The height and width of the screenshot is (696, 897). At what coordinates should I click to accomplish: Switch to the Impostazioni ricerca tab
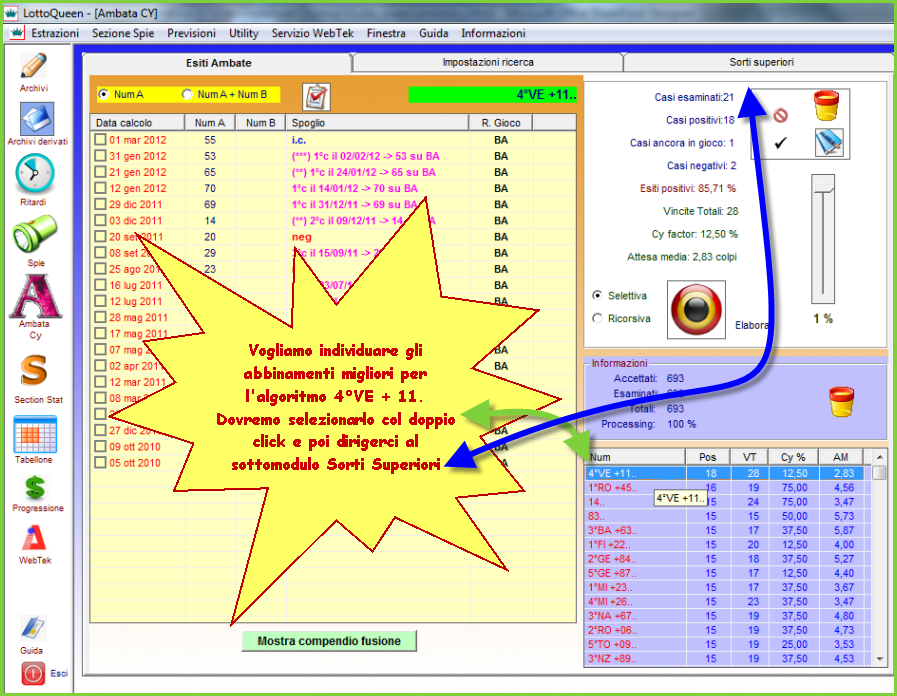488,62
